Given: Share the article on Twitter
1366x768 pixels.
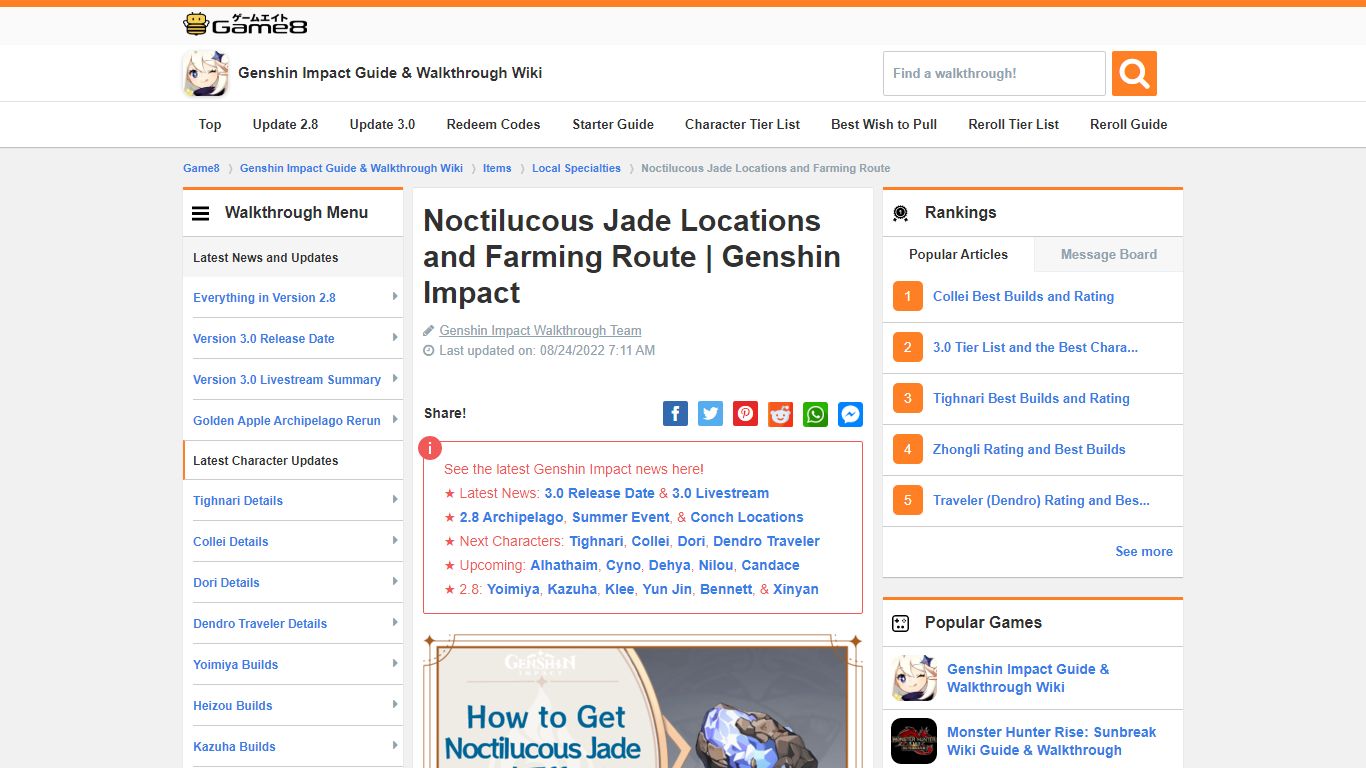Looking at the screenshot, I should click(x=711, y=414).
